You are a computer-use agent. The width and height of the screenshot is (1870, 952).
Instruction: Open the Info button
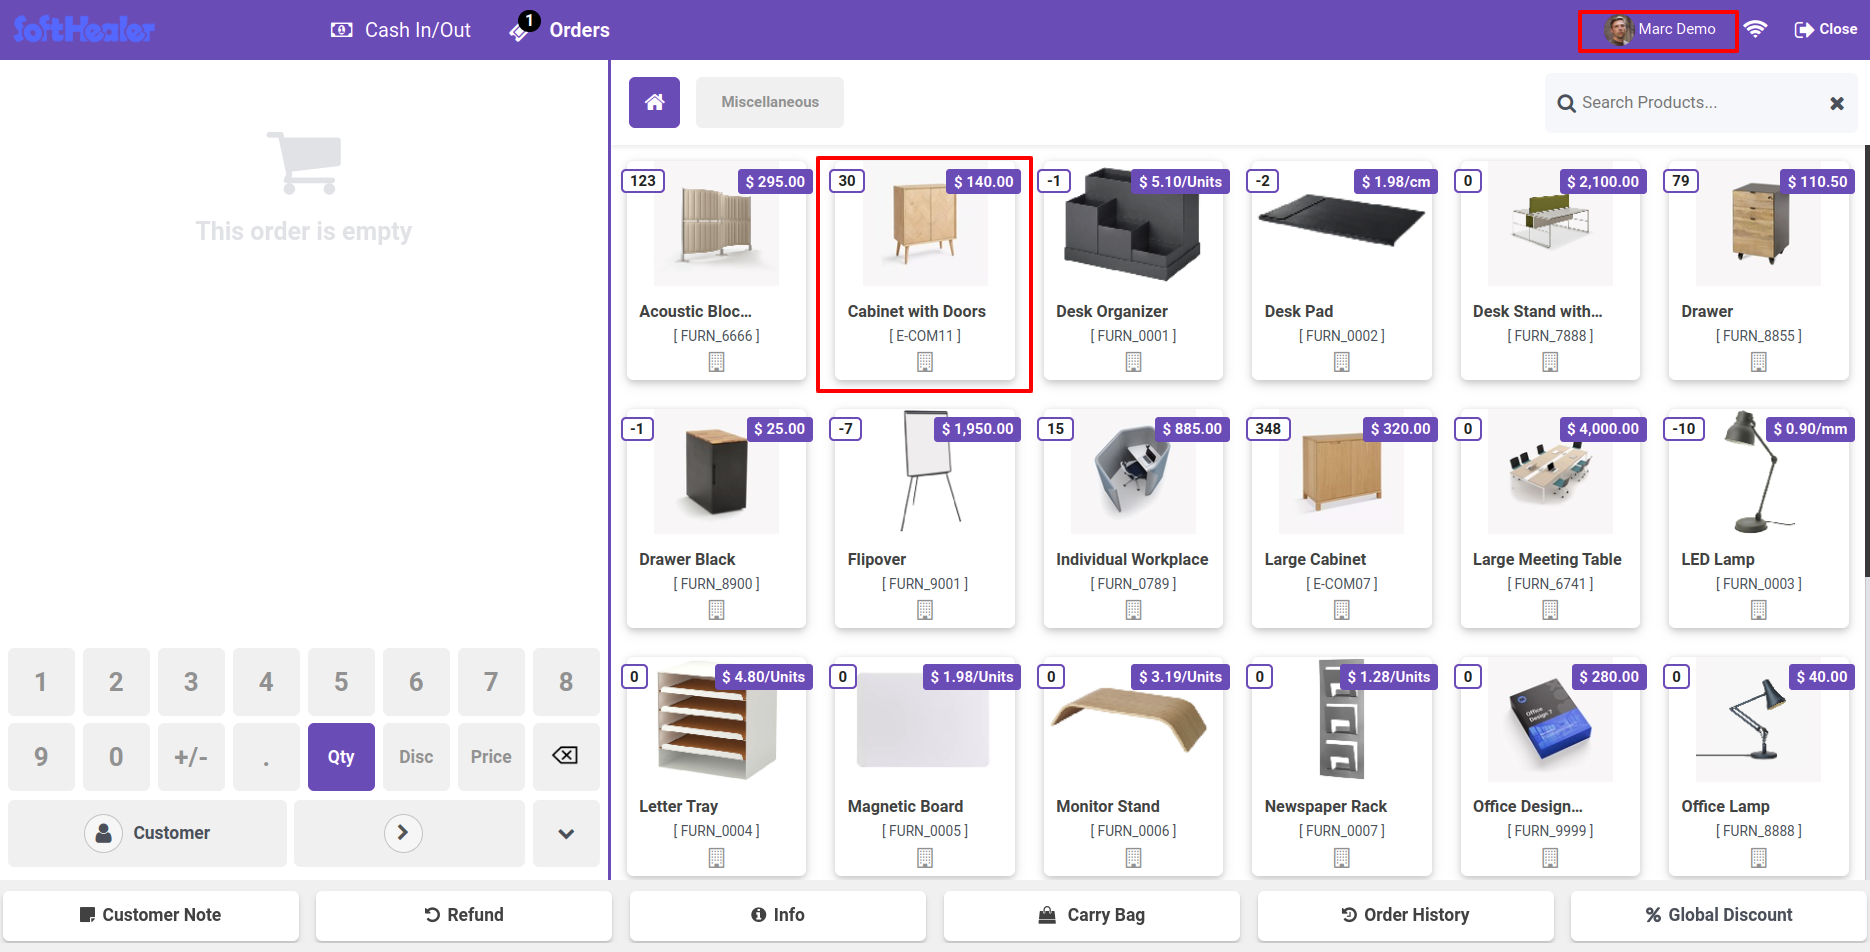pyautogui.click(x=778, y=915)
